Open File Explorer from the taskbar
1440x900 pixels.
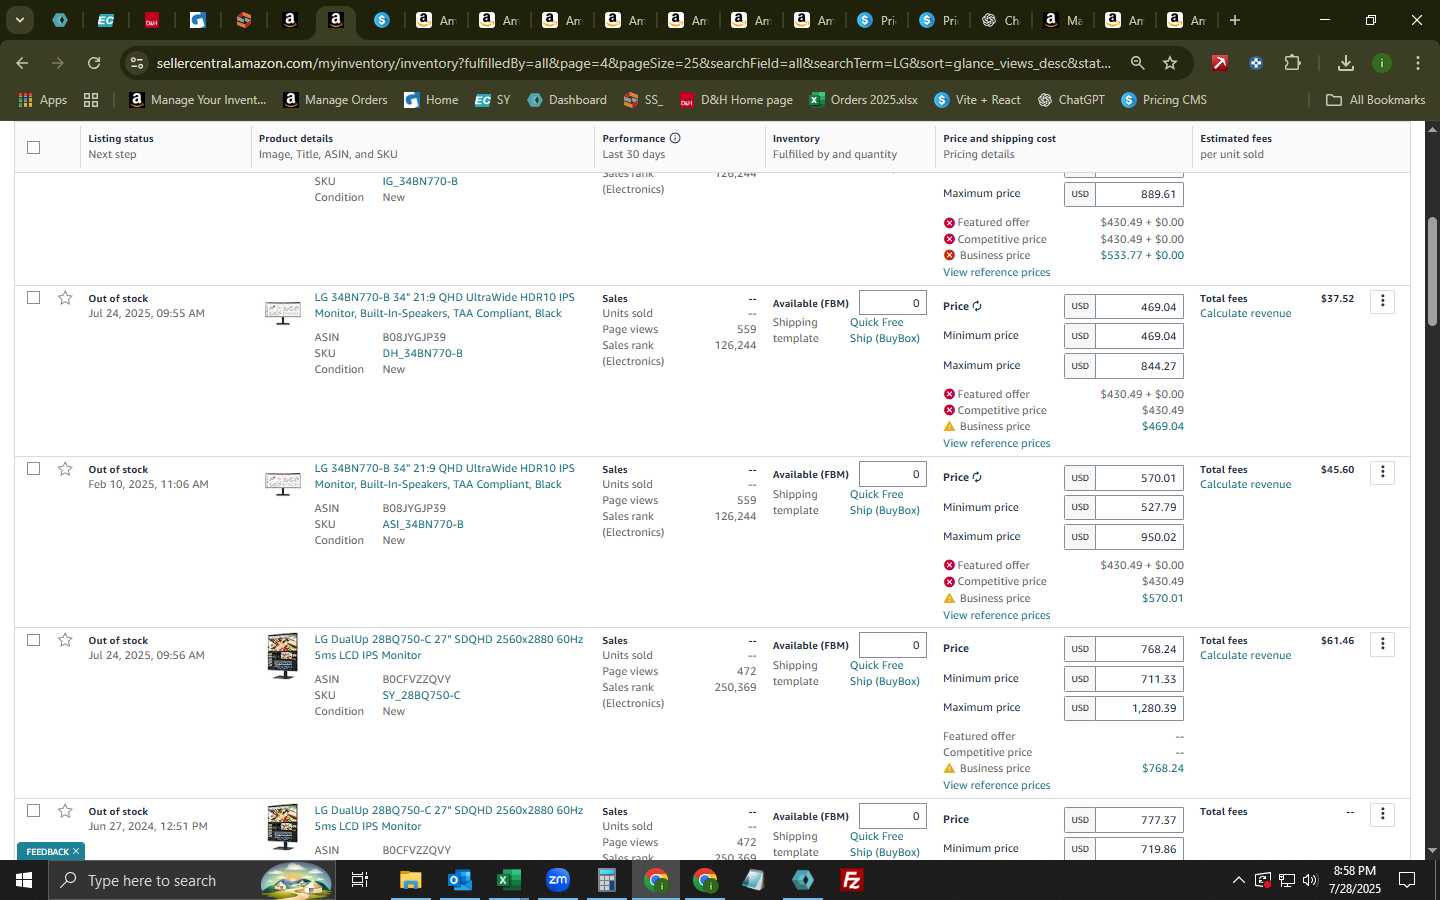[410, 880]
